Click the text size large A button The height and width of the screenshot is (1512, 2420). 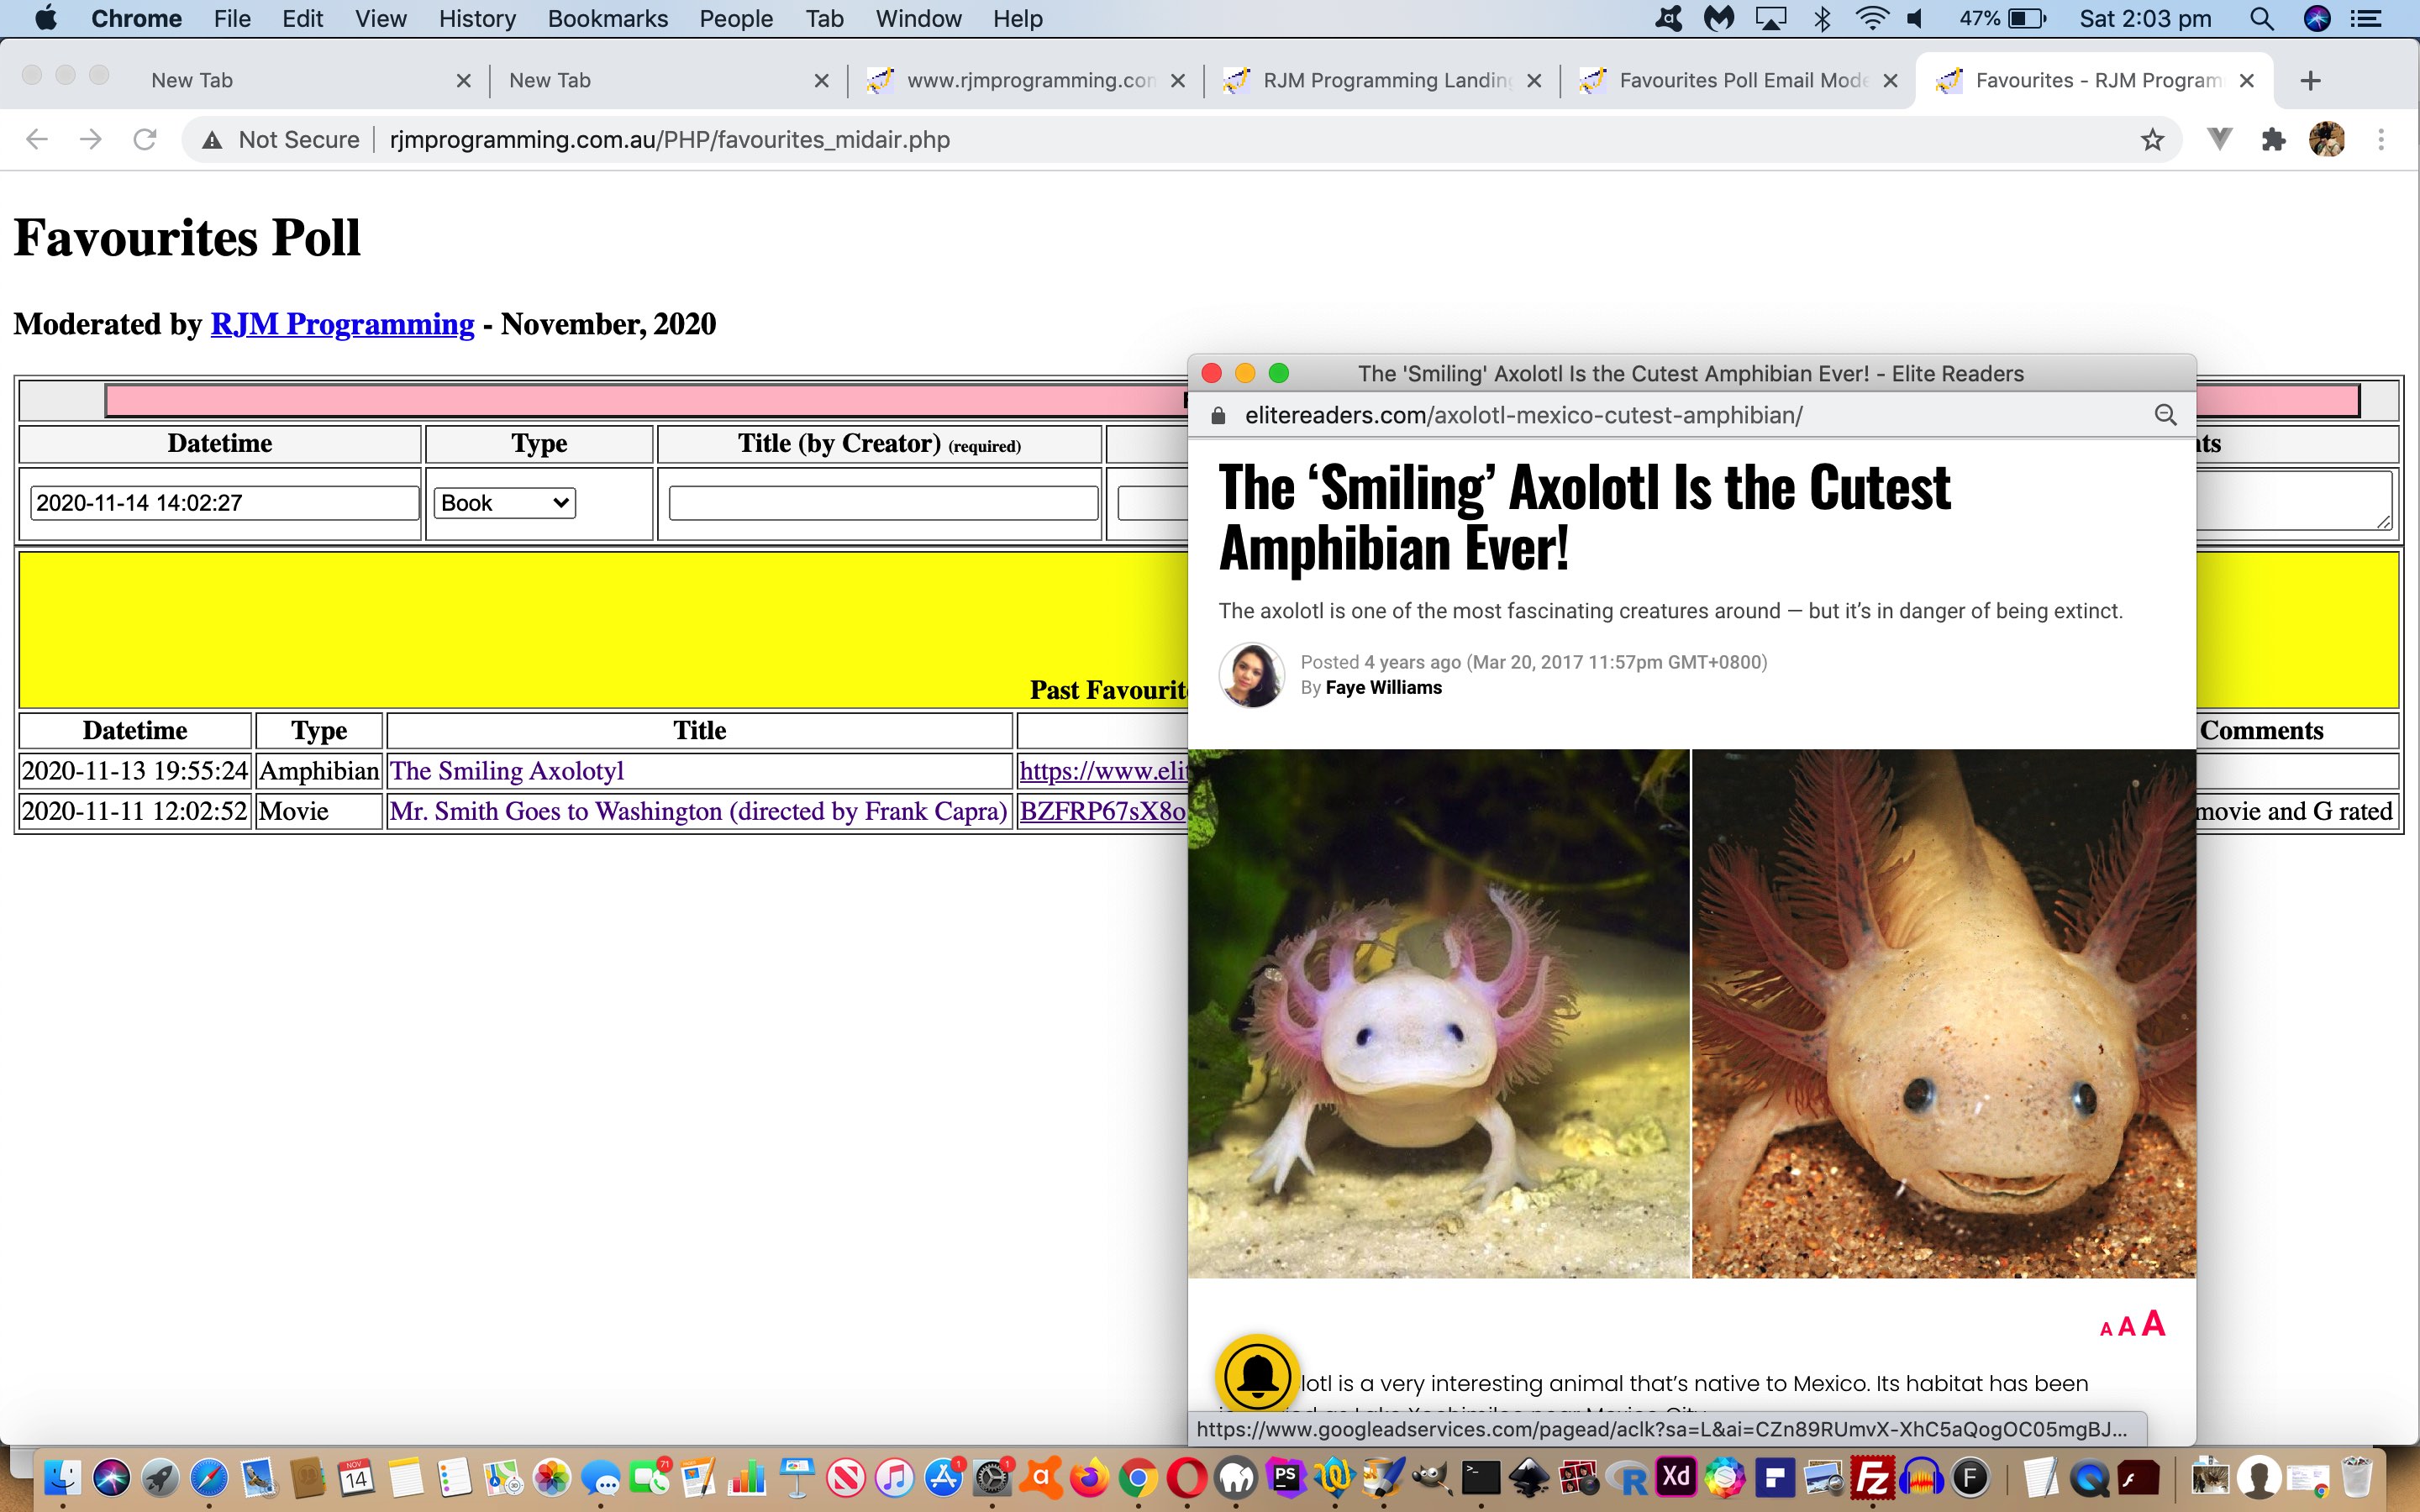tap(2155, 1322)
